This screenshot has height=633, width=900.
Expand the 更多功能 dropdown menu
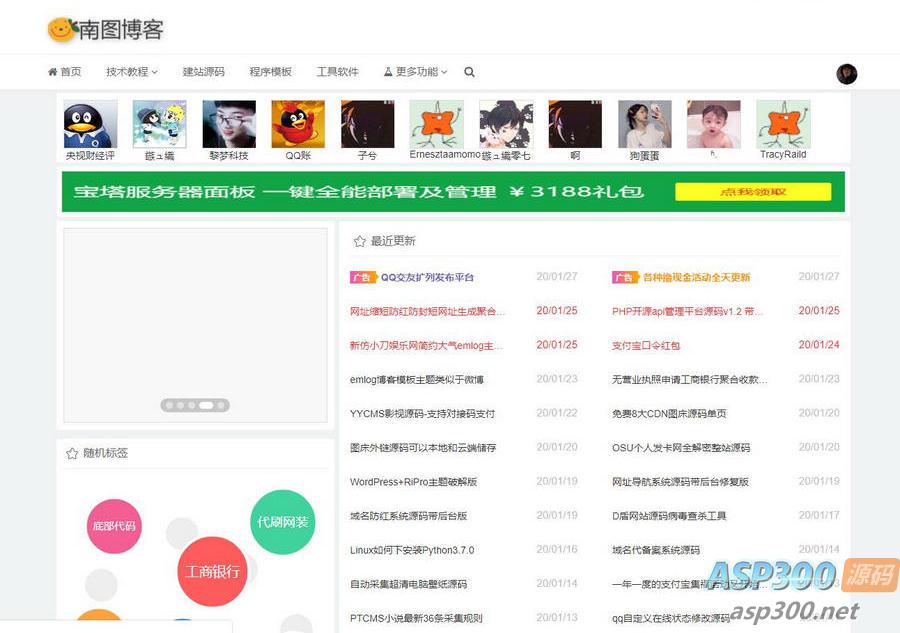[416, 72]
